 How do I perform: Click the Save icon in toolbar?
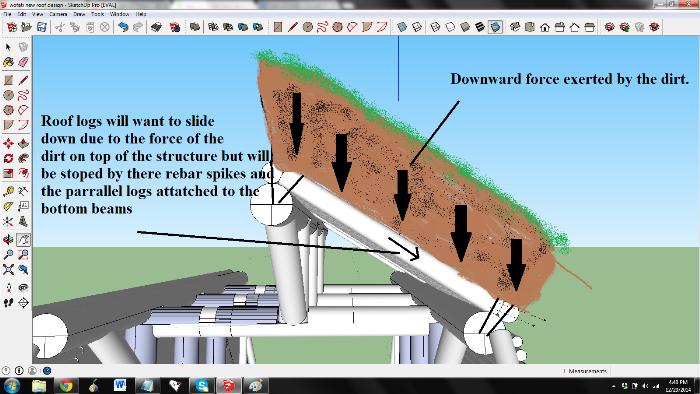(x=42, y=27)
